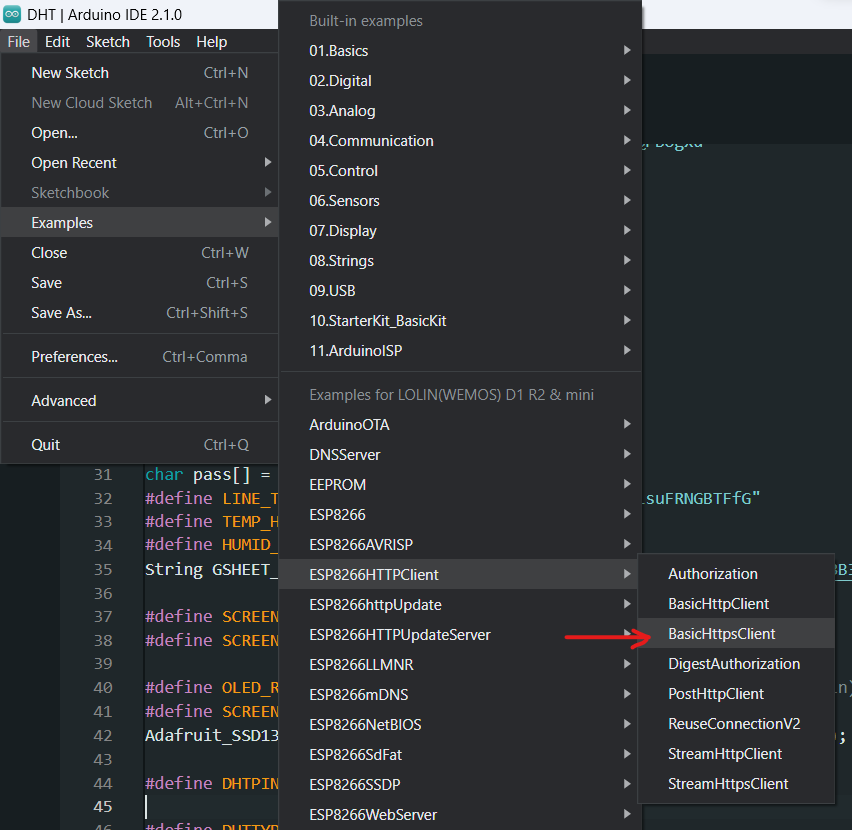852x830 pixels.
Task: Expand ESP8266HTTPClient examples
Action: (x=460, y=575)
